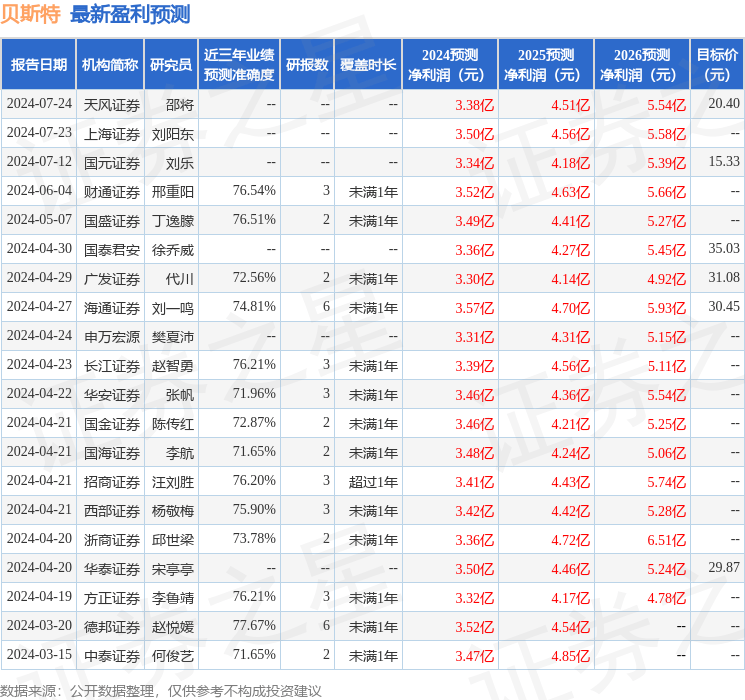Click the 目标价 column header
The image size is (745, 700).
pyautogui.click(x=717, y=64)
